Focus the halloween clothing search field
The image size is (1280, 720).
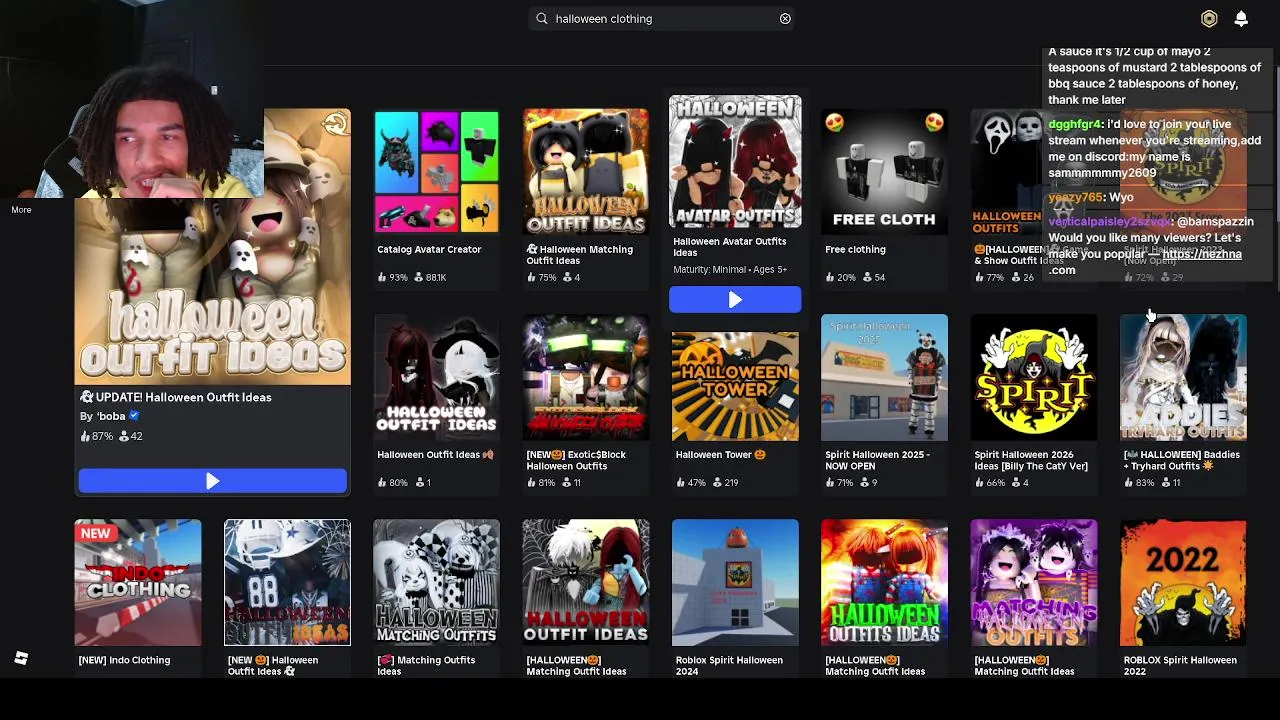(x=662, y=18)
